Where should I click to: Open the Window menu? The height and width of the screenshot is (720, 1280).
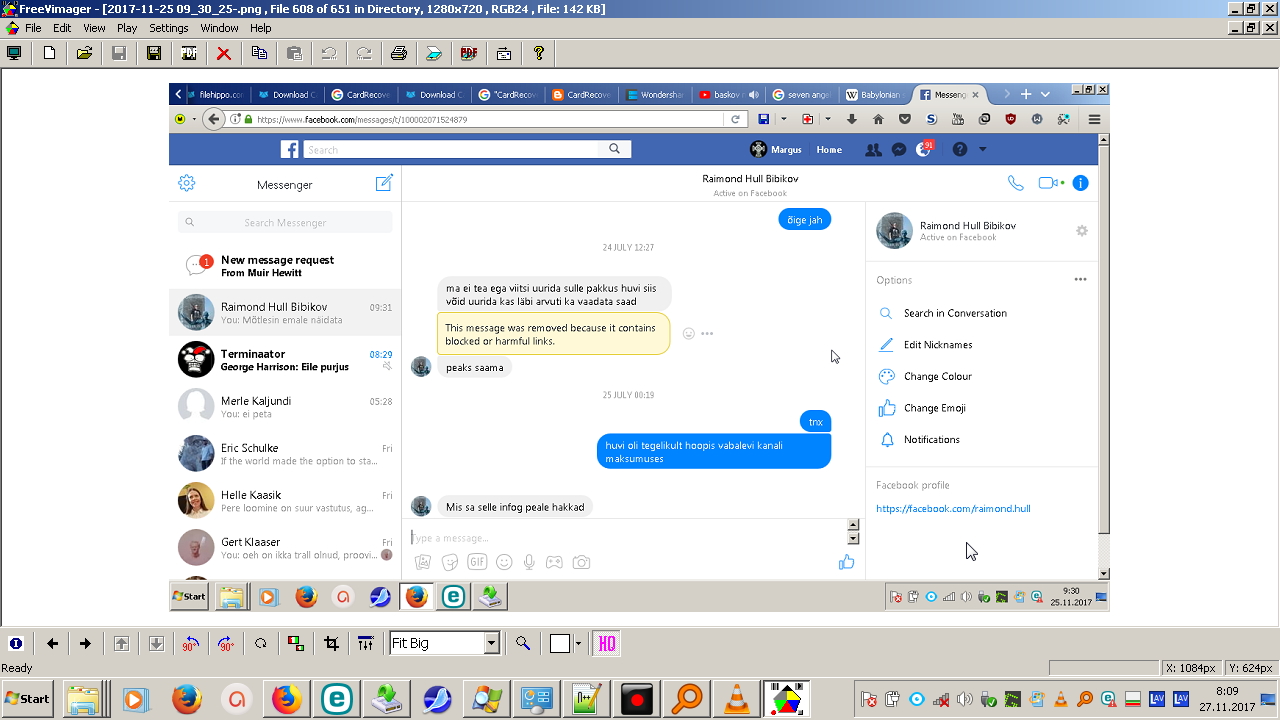(219, 28)
